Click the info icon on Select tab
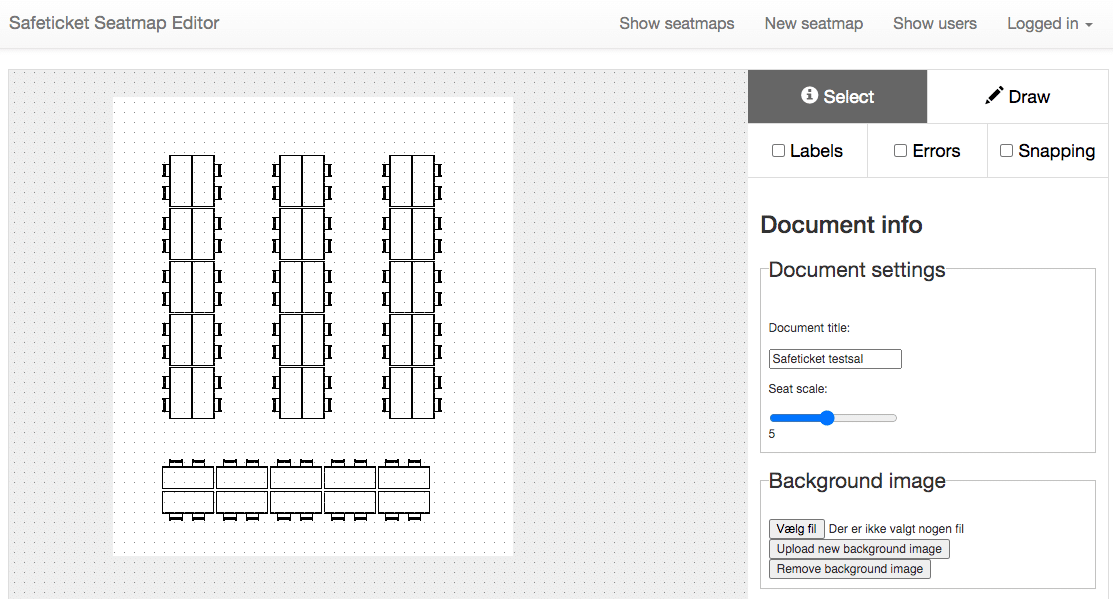The width and height of the screenshot is (1113, 599). point(809,95)
